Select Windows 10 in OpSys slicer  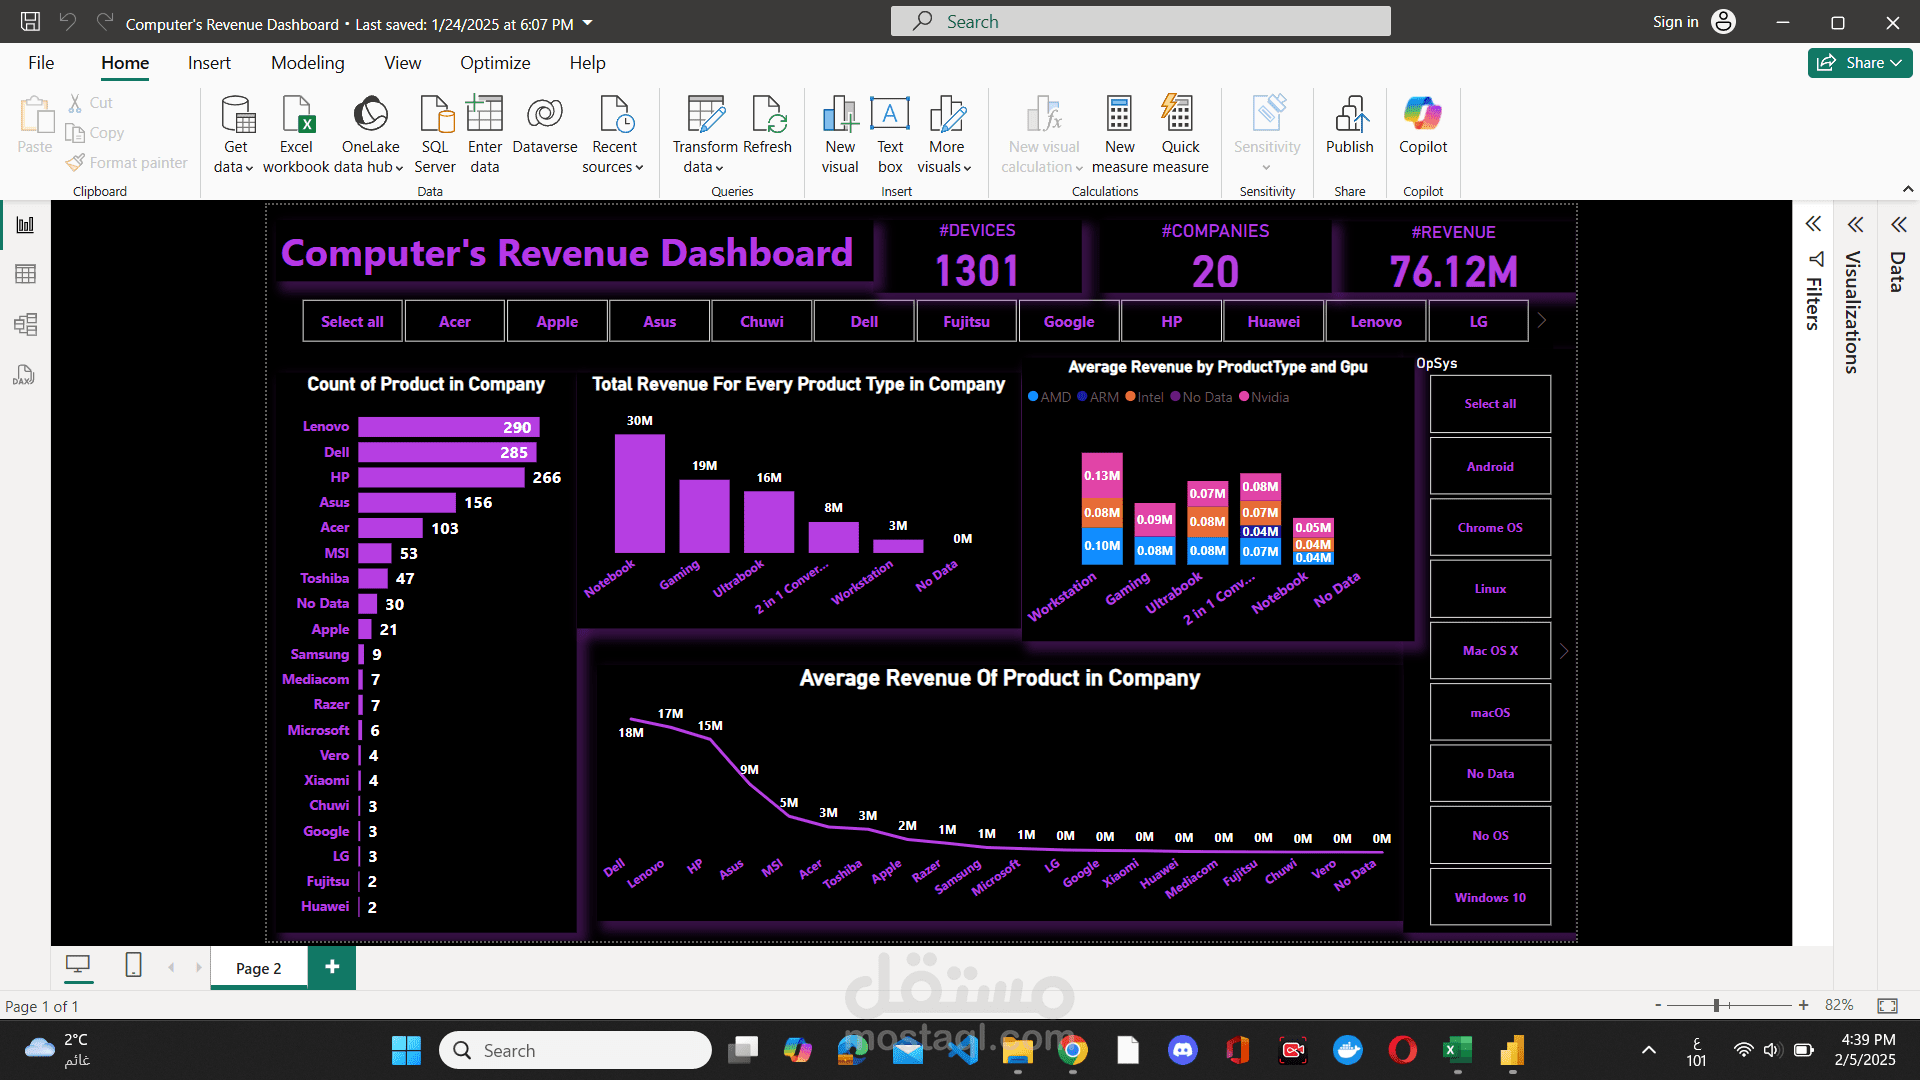(x=1490, y=897)
